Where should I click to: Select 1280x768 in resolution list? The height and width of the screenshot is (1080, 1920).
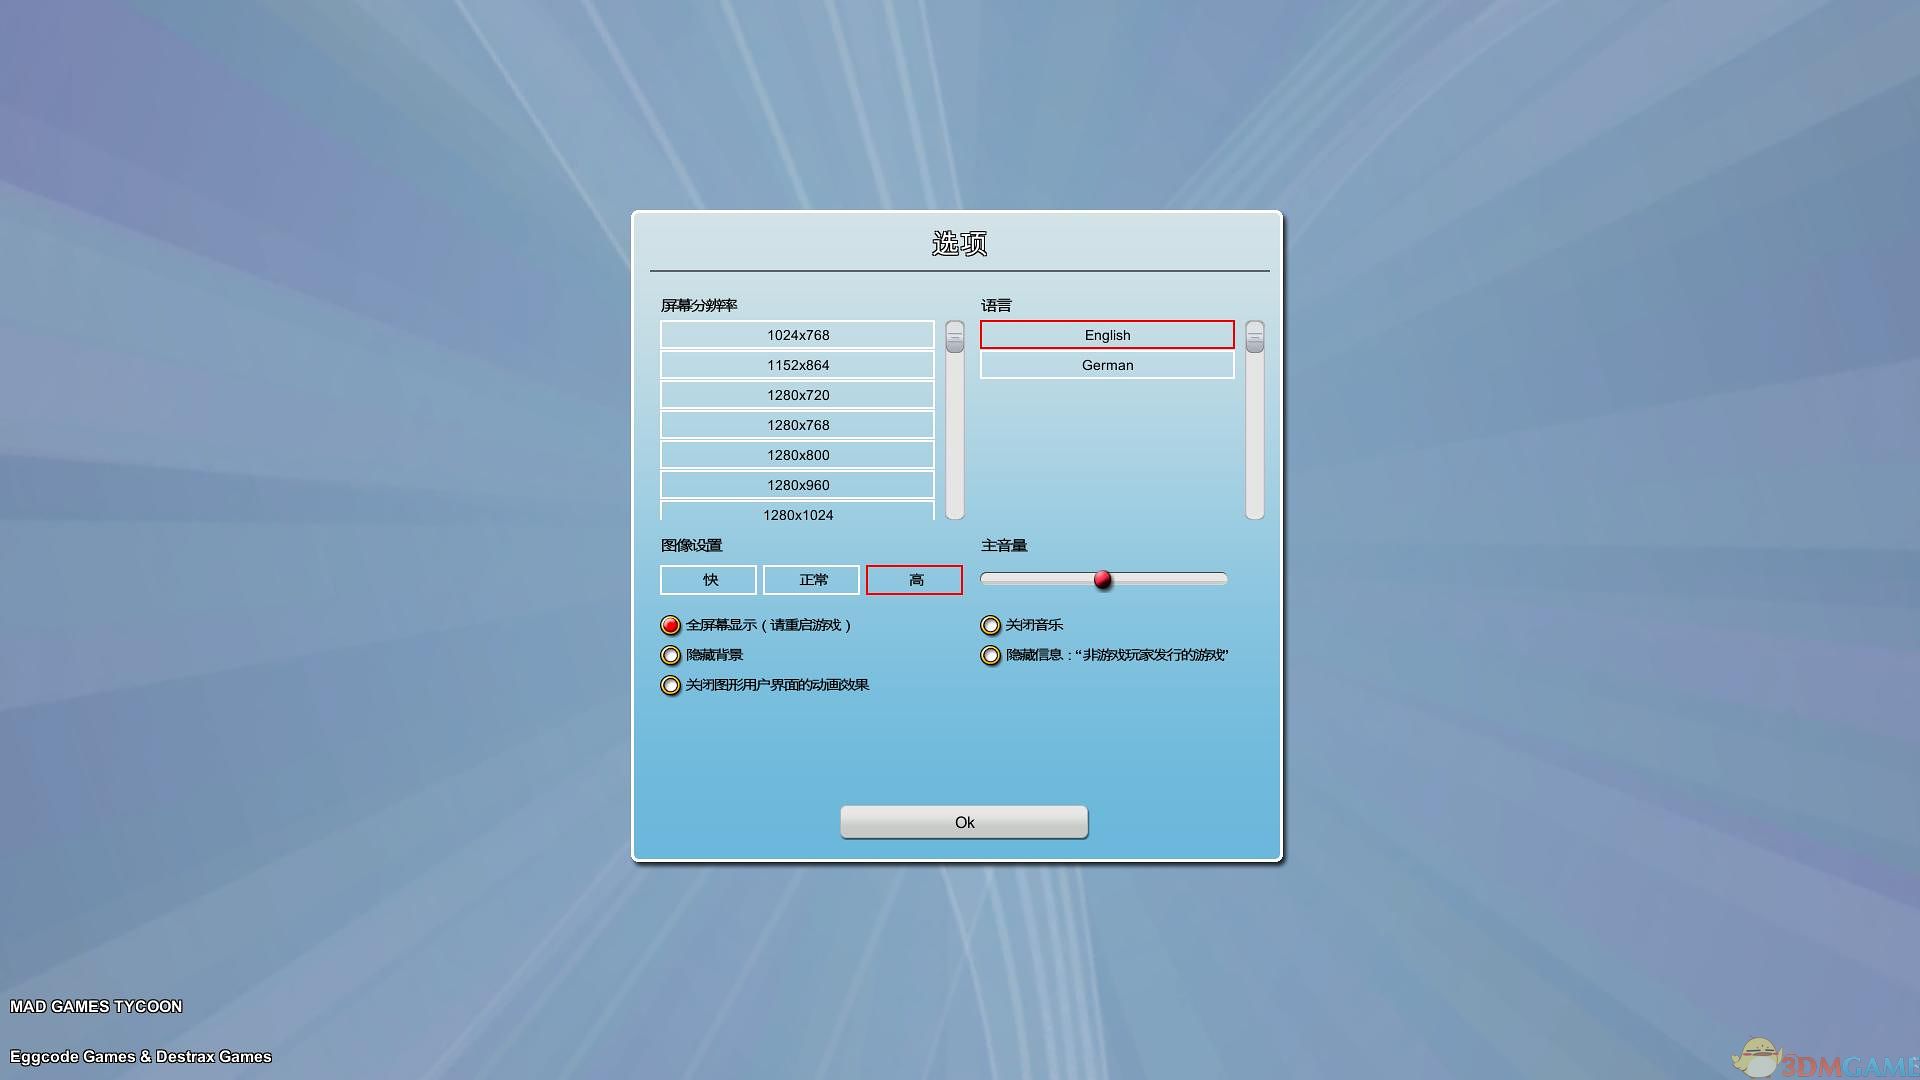pos(797,425)
